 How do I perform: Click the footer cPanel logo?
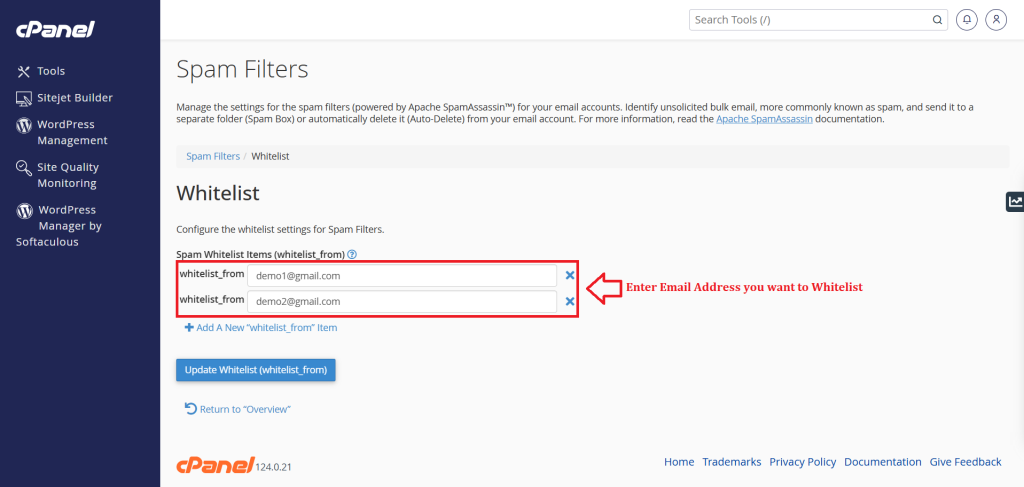[214, 464]
